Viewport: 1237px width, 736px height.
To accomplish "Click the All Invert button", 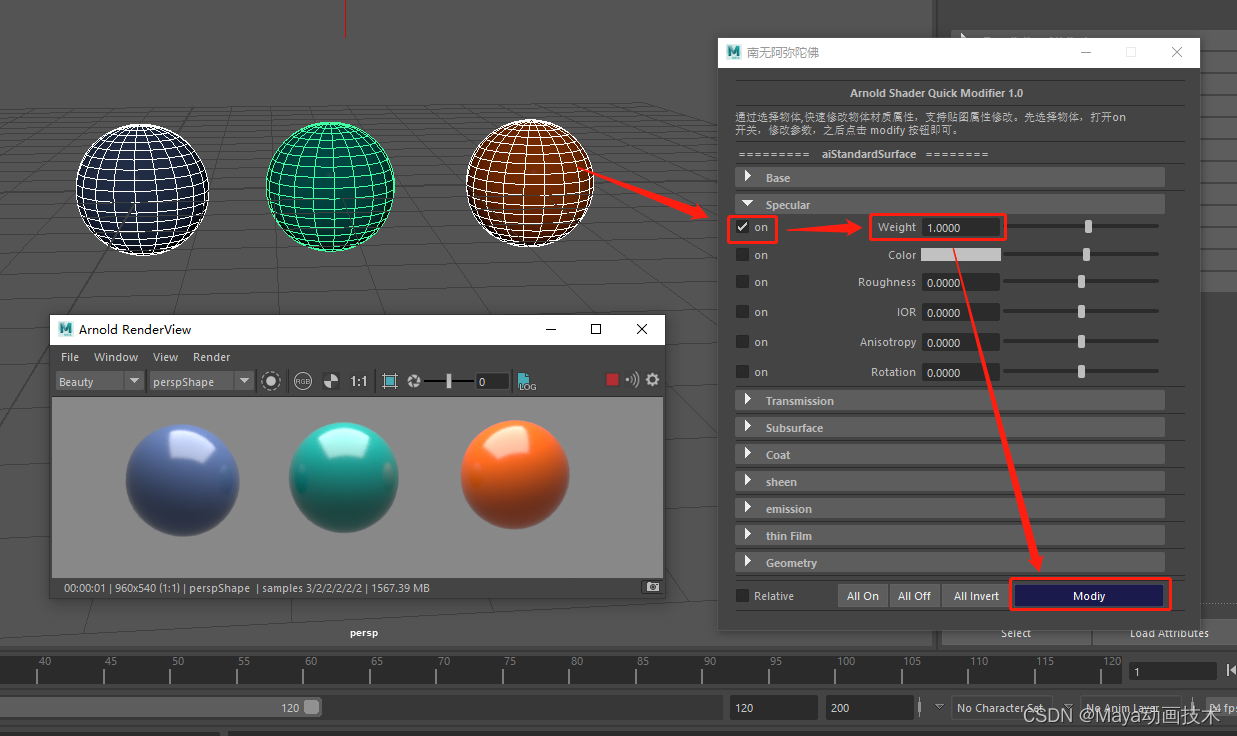I will point(976,596).
